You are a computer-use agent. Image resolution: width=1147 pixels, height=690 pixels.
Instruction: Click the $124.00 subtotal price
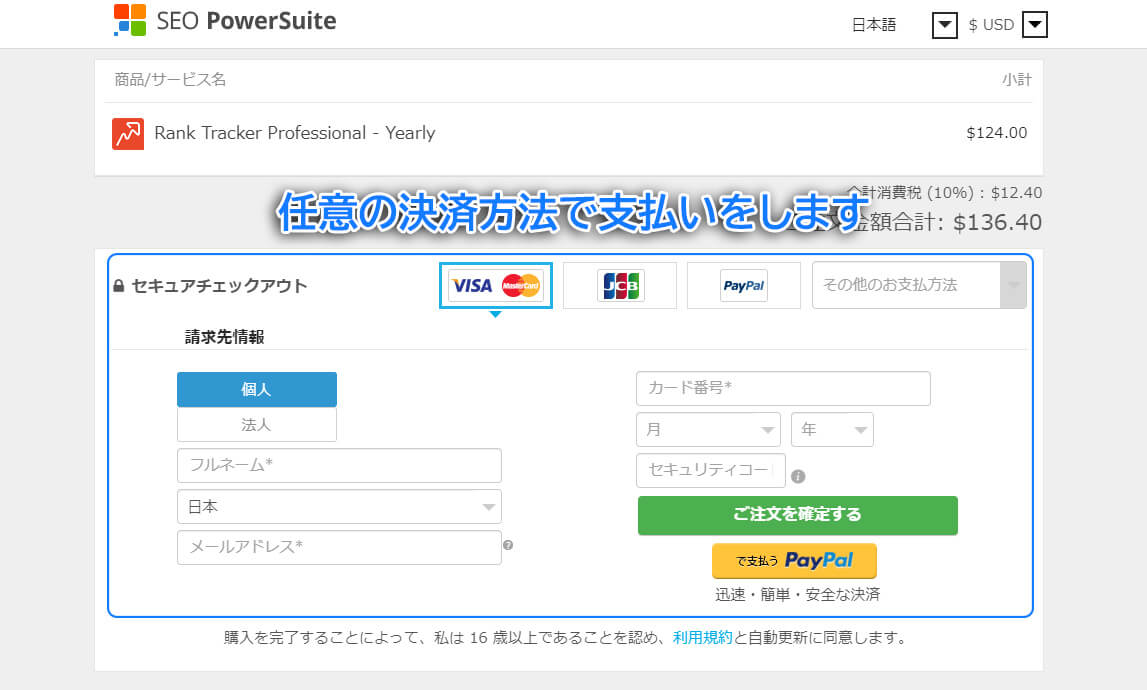coord(996,133)
